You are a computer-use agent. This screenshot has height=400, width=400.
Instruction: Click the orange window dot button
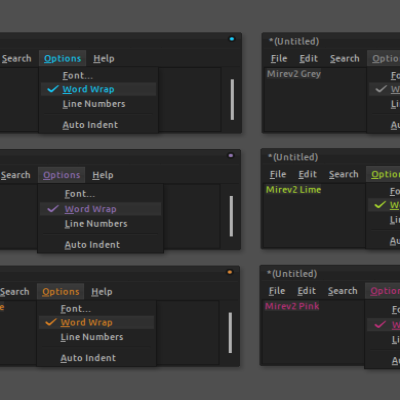(x=230, y=272)
